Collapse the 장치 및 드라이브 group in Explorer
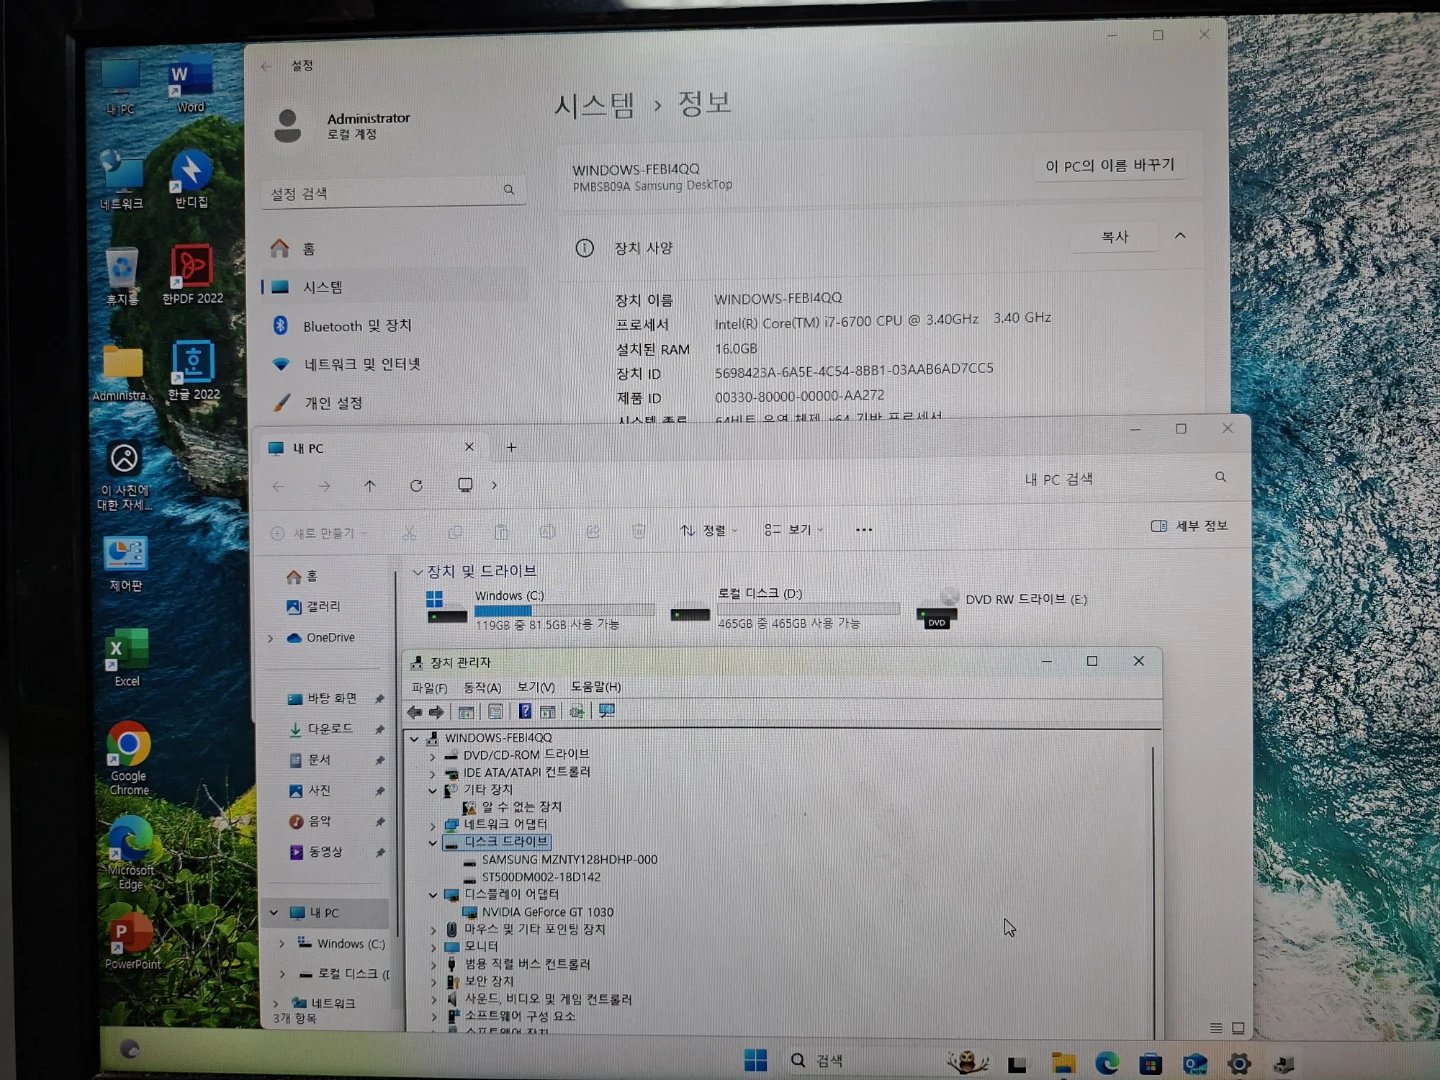This screenshot has width=1440, height=1080. pos(417,572)
